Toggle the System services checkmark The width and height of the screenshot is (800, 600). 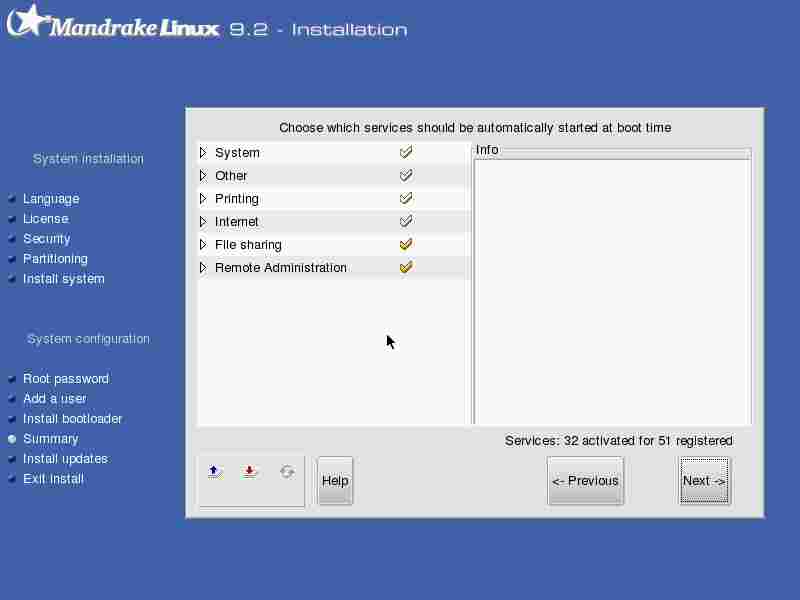click(406, 152)
